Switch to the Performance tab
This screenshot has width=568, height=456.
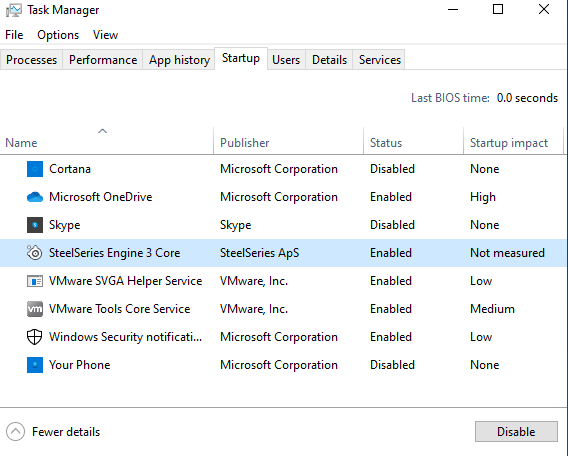click(x=103, y=60)
